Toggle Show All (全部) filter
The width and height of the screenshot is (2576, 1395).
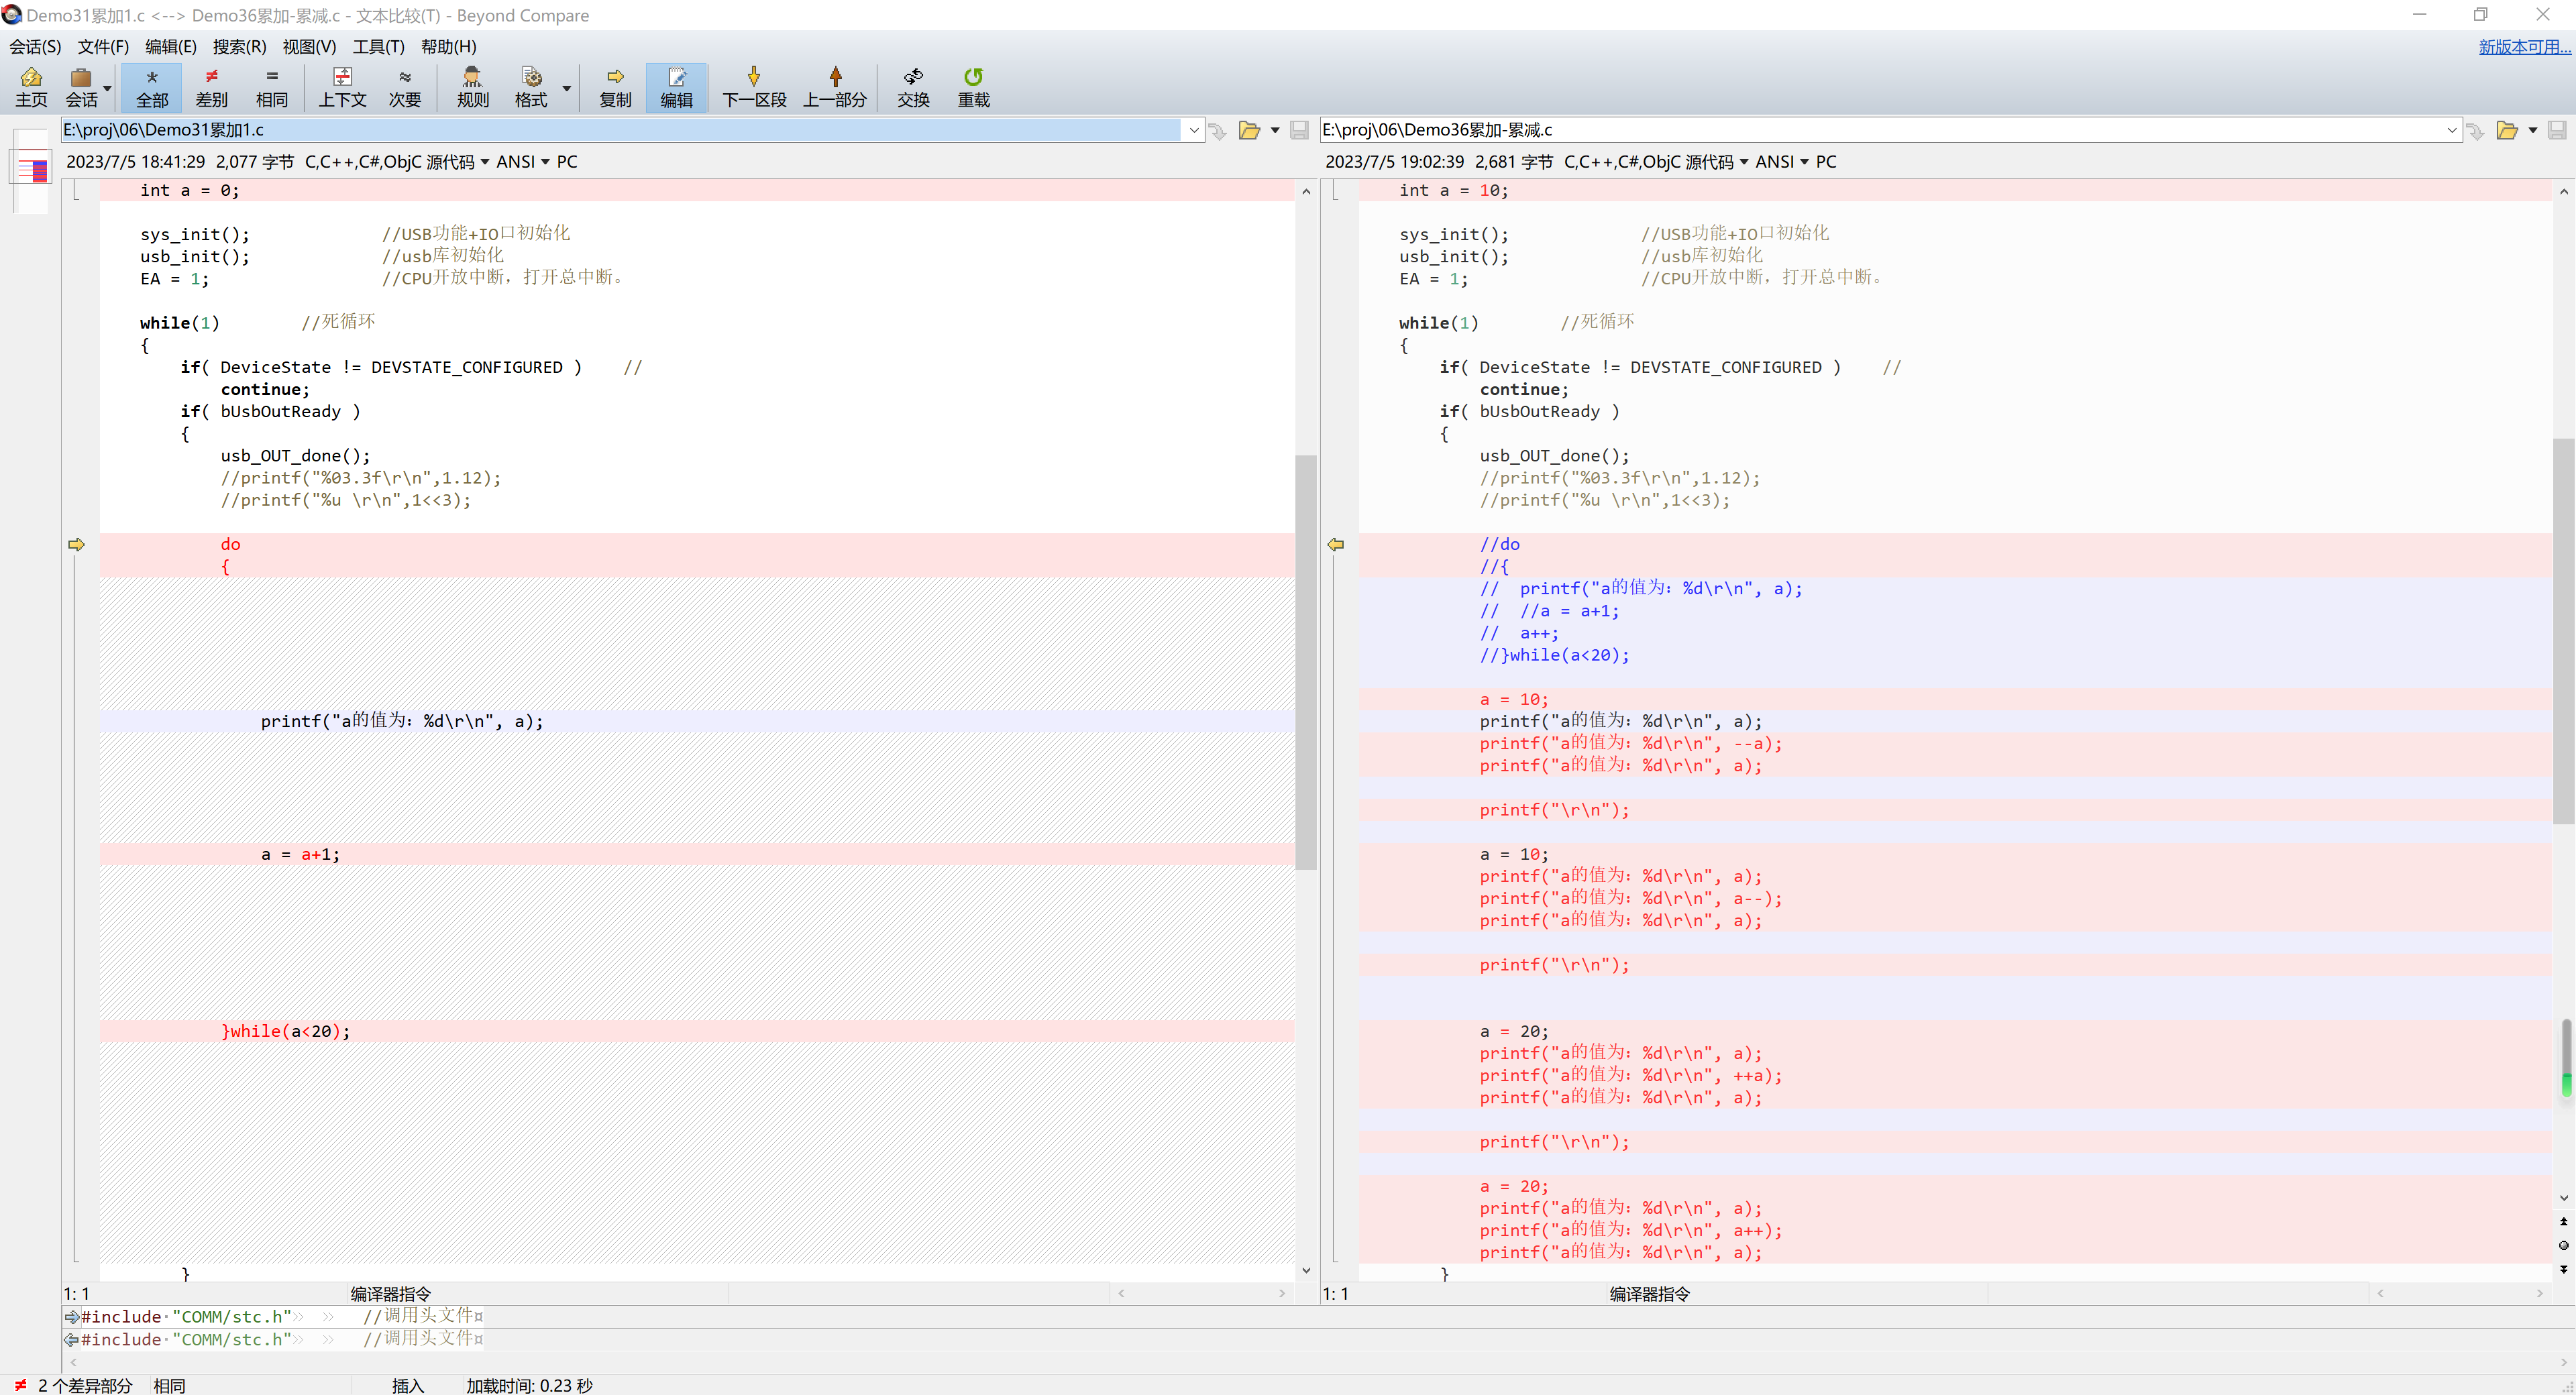click(152, 87)
